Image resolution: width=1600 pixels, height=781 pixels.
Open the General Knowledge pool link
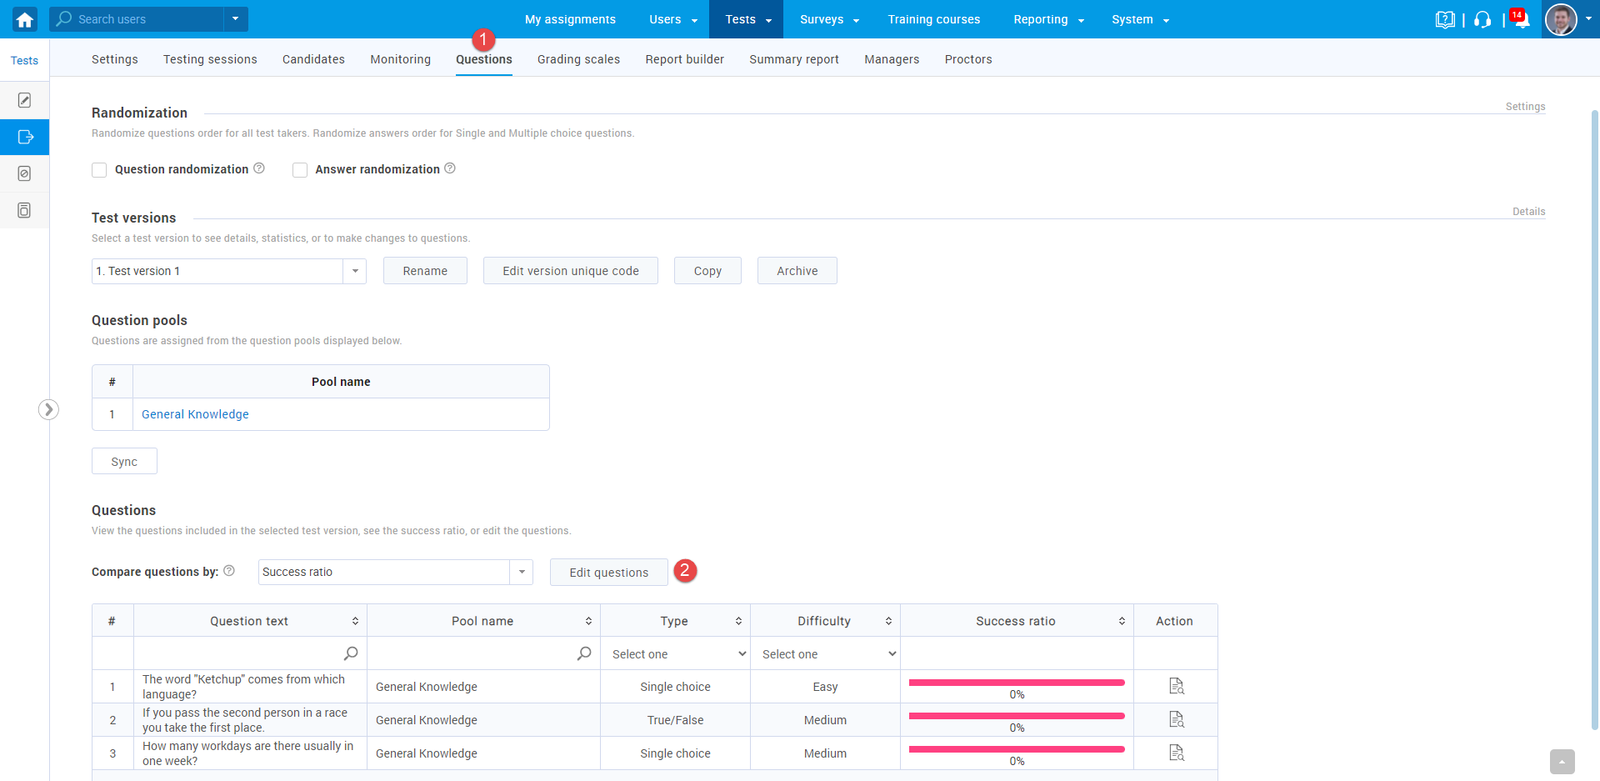pyautogui.click(x=195, y=414)
